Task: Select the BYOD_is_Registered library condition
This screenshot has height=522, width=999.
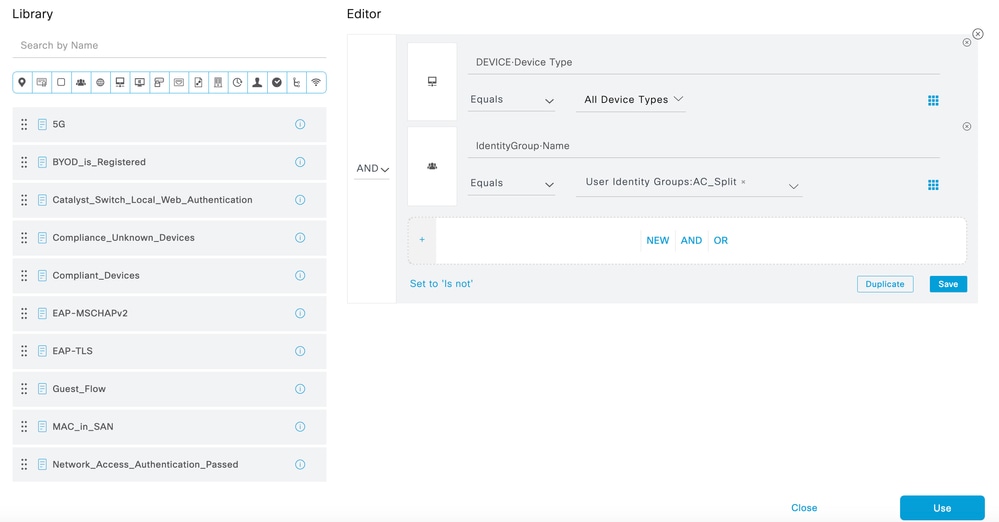Action: click(x=169, y=162)
